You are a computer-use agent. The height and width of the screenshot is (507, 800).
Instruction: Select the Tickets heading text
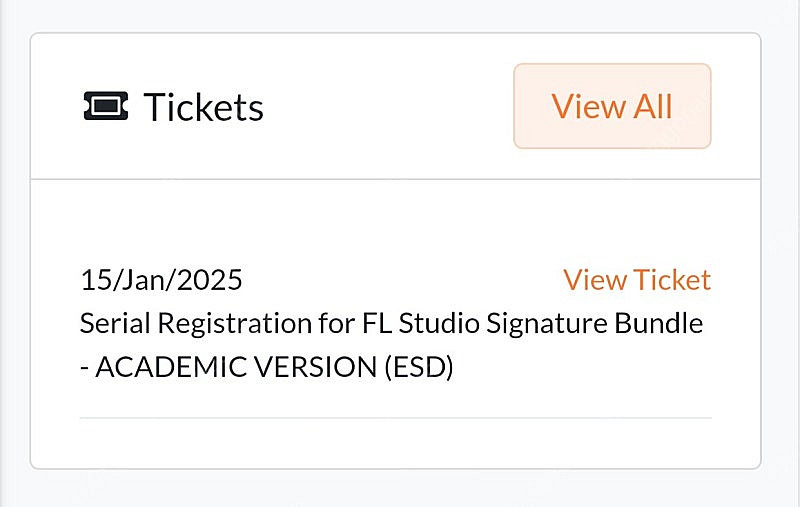(x=204, y=107)
